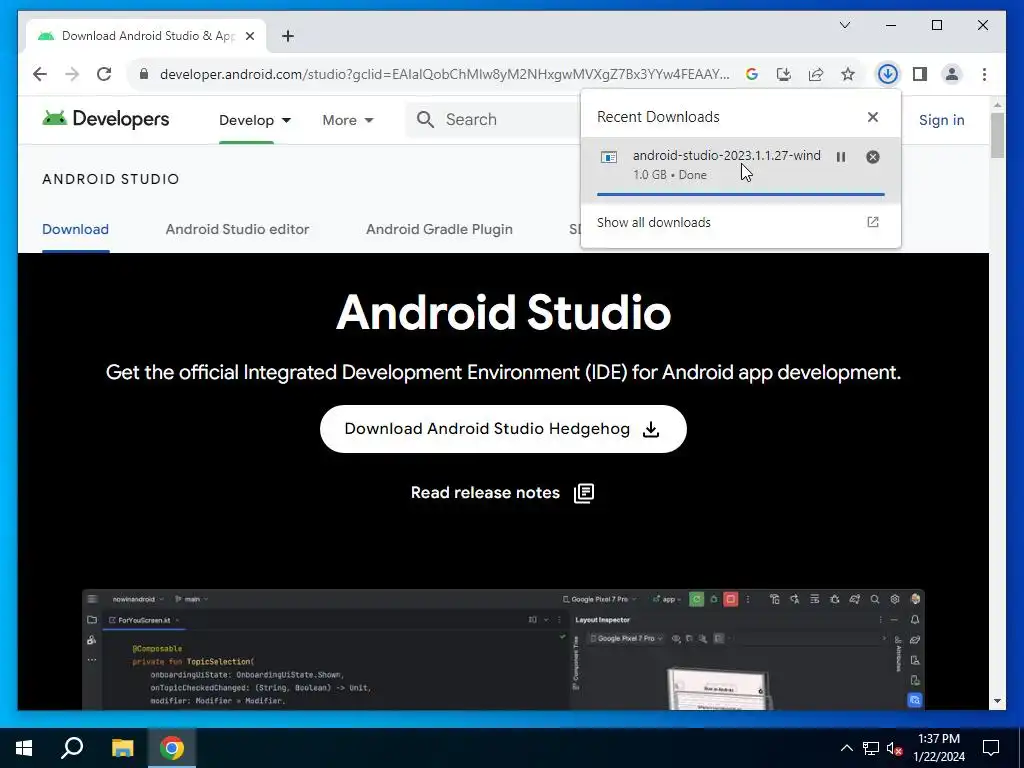
Task: Click the muted volume tray icon
Action: click(x=895, y=748)
